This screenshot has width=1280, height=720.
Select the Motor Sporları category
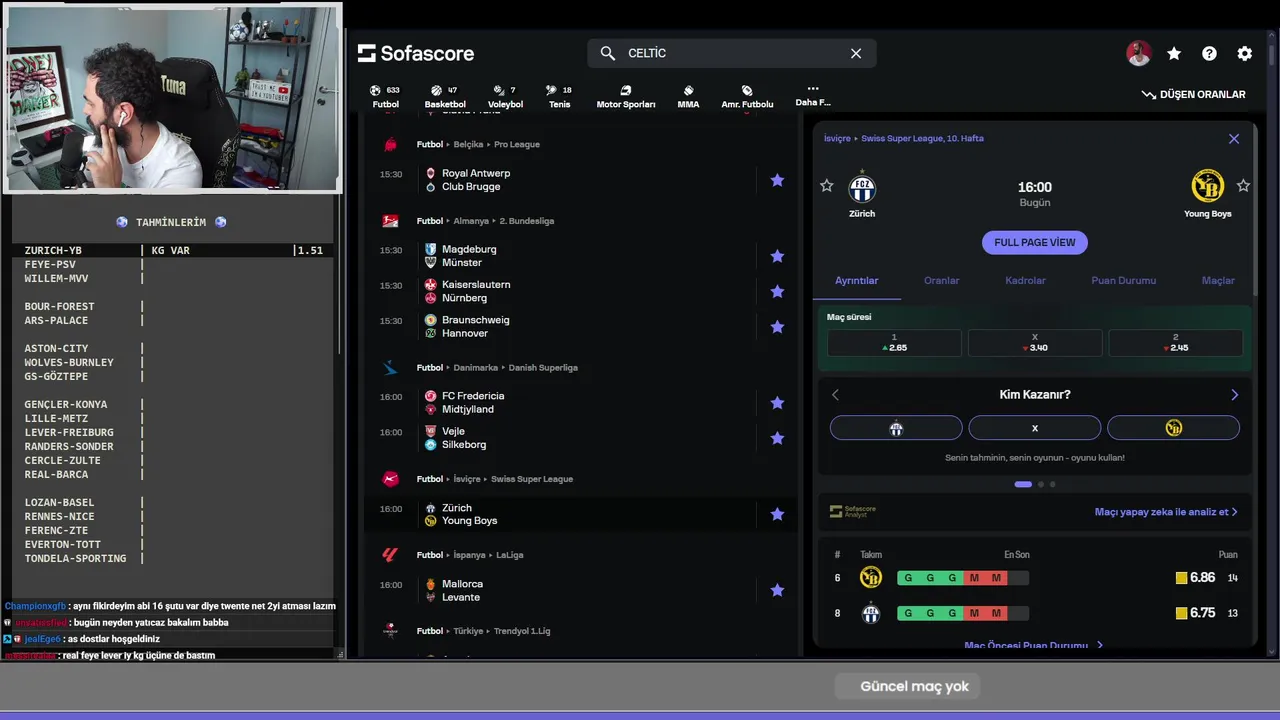tap(626, 96)
